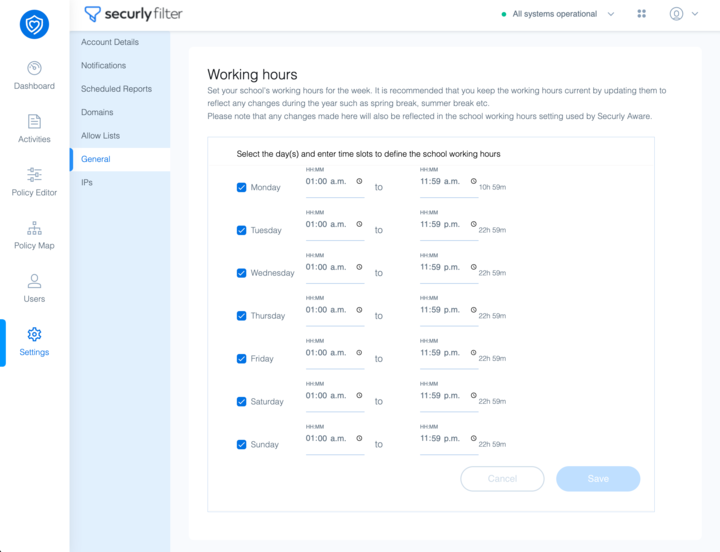720x552 pixels.
Task: Click Tuesday end time clock icon
Action: point(473,224)
